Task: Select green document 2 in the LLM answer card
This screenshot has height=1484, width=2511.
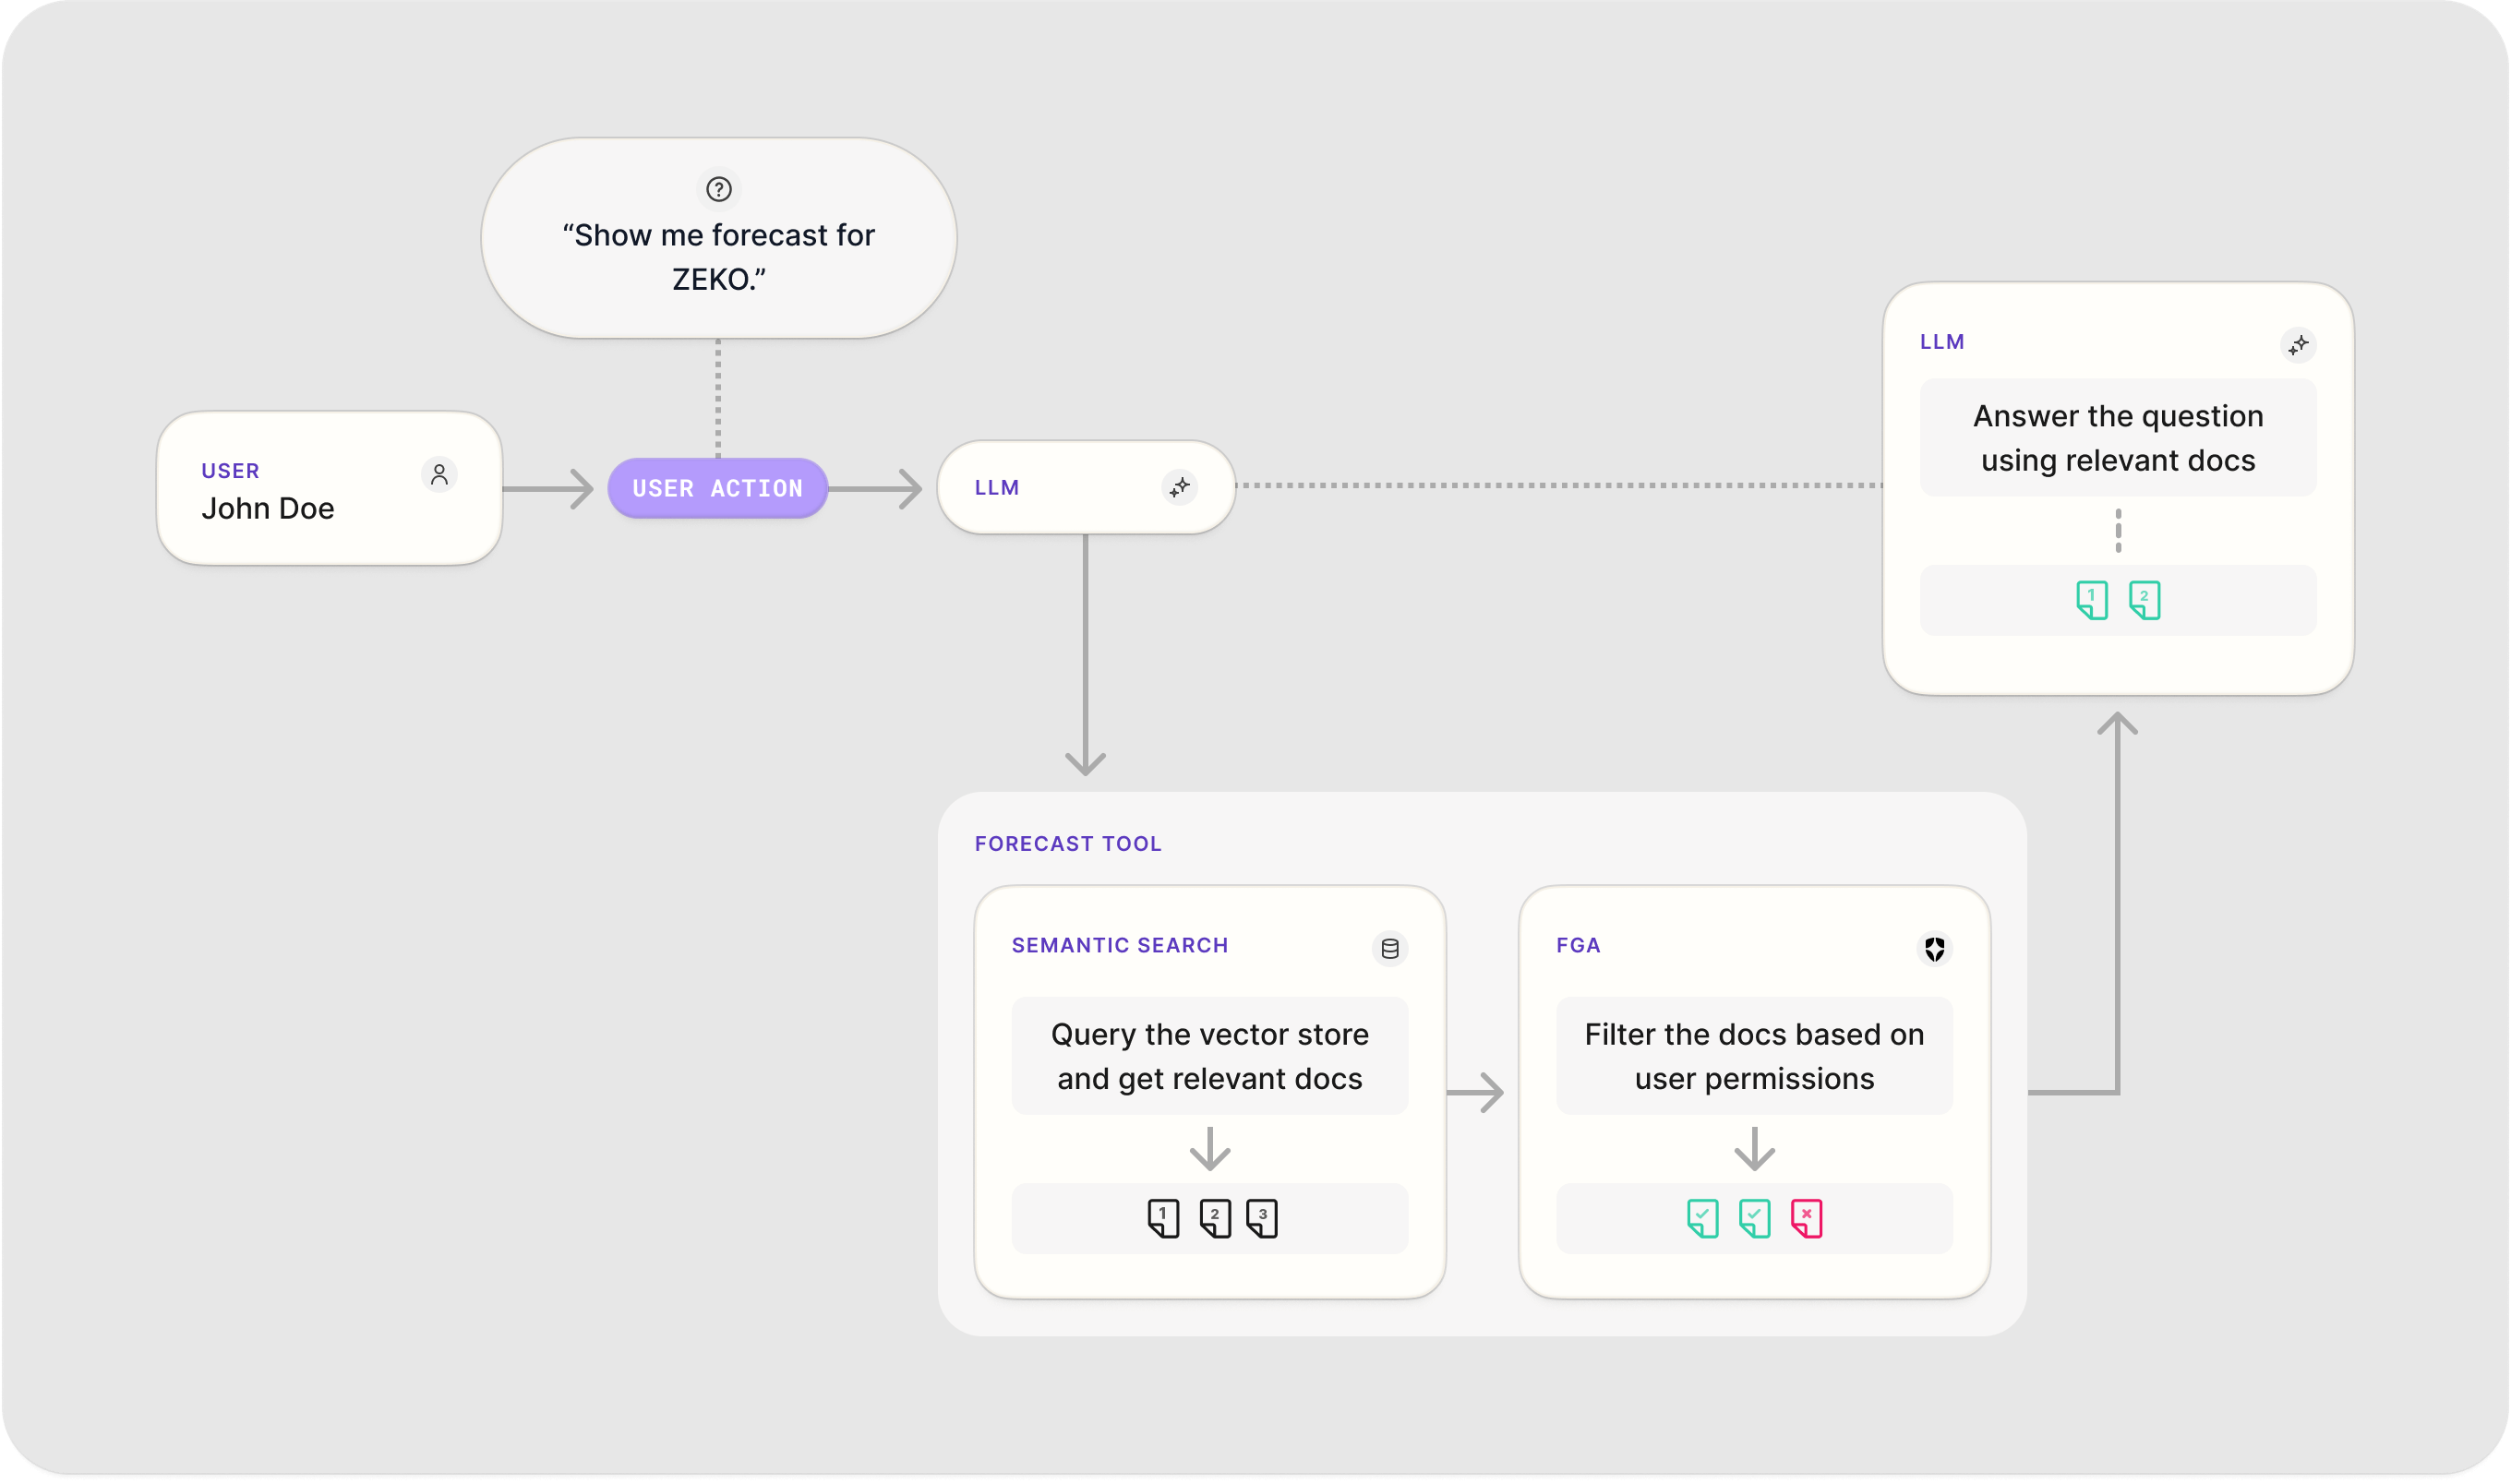Action: pyautogui.click(x=2145, y=600)
